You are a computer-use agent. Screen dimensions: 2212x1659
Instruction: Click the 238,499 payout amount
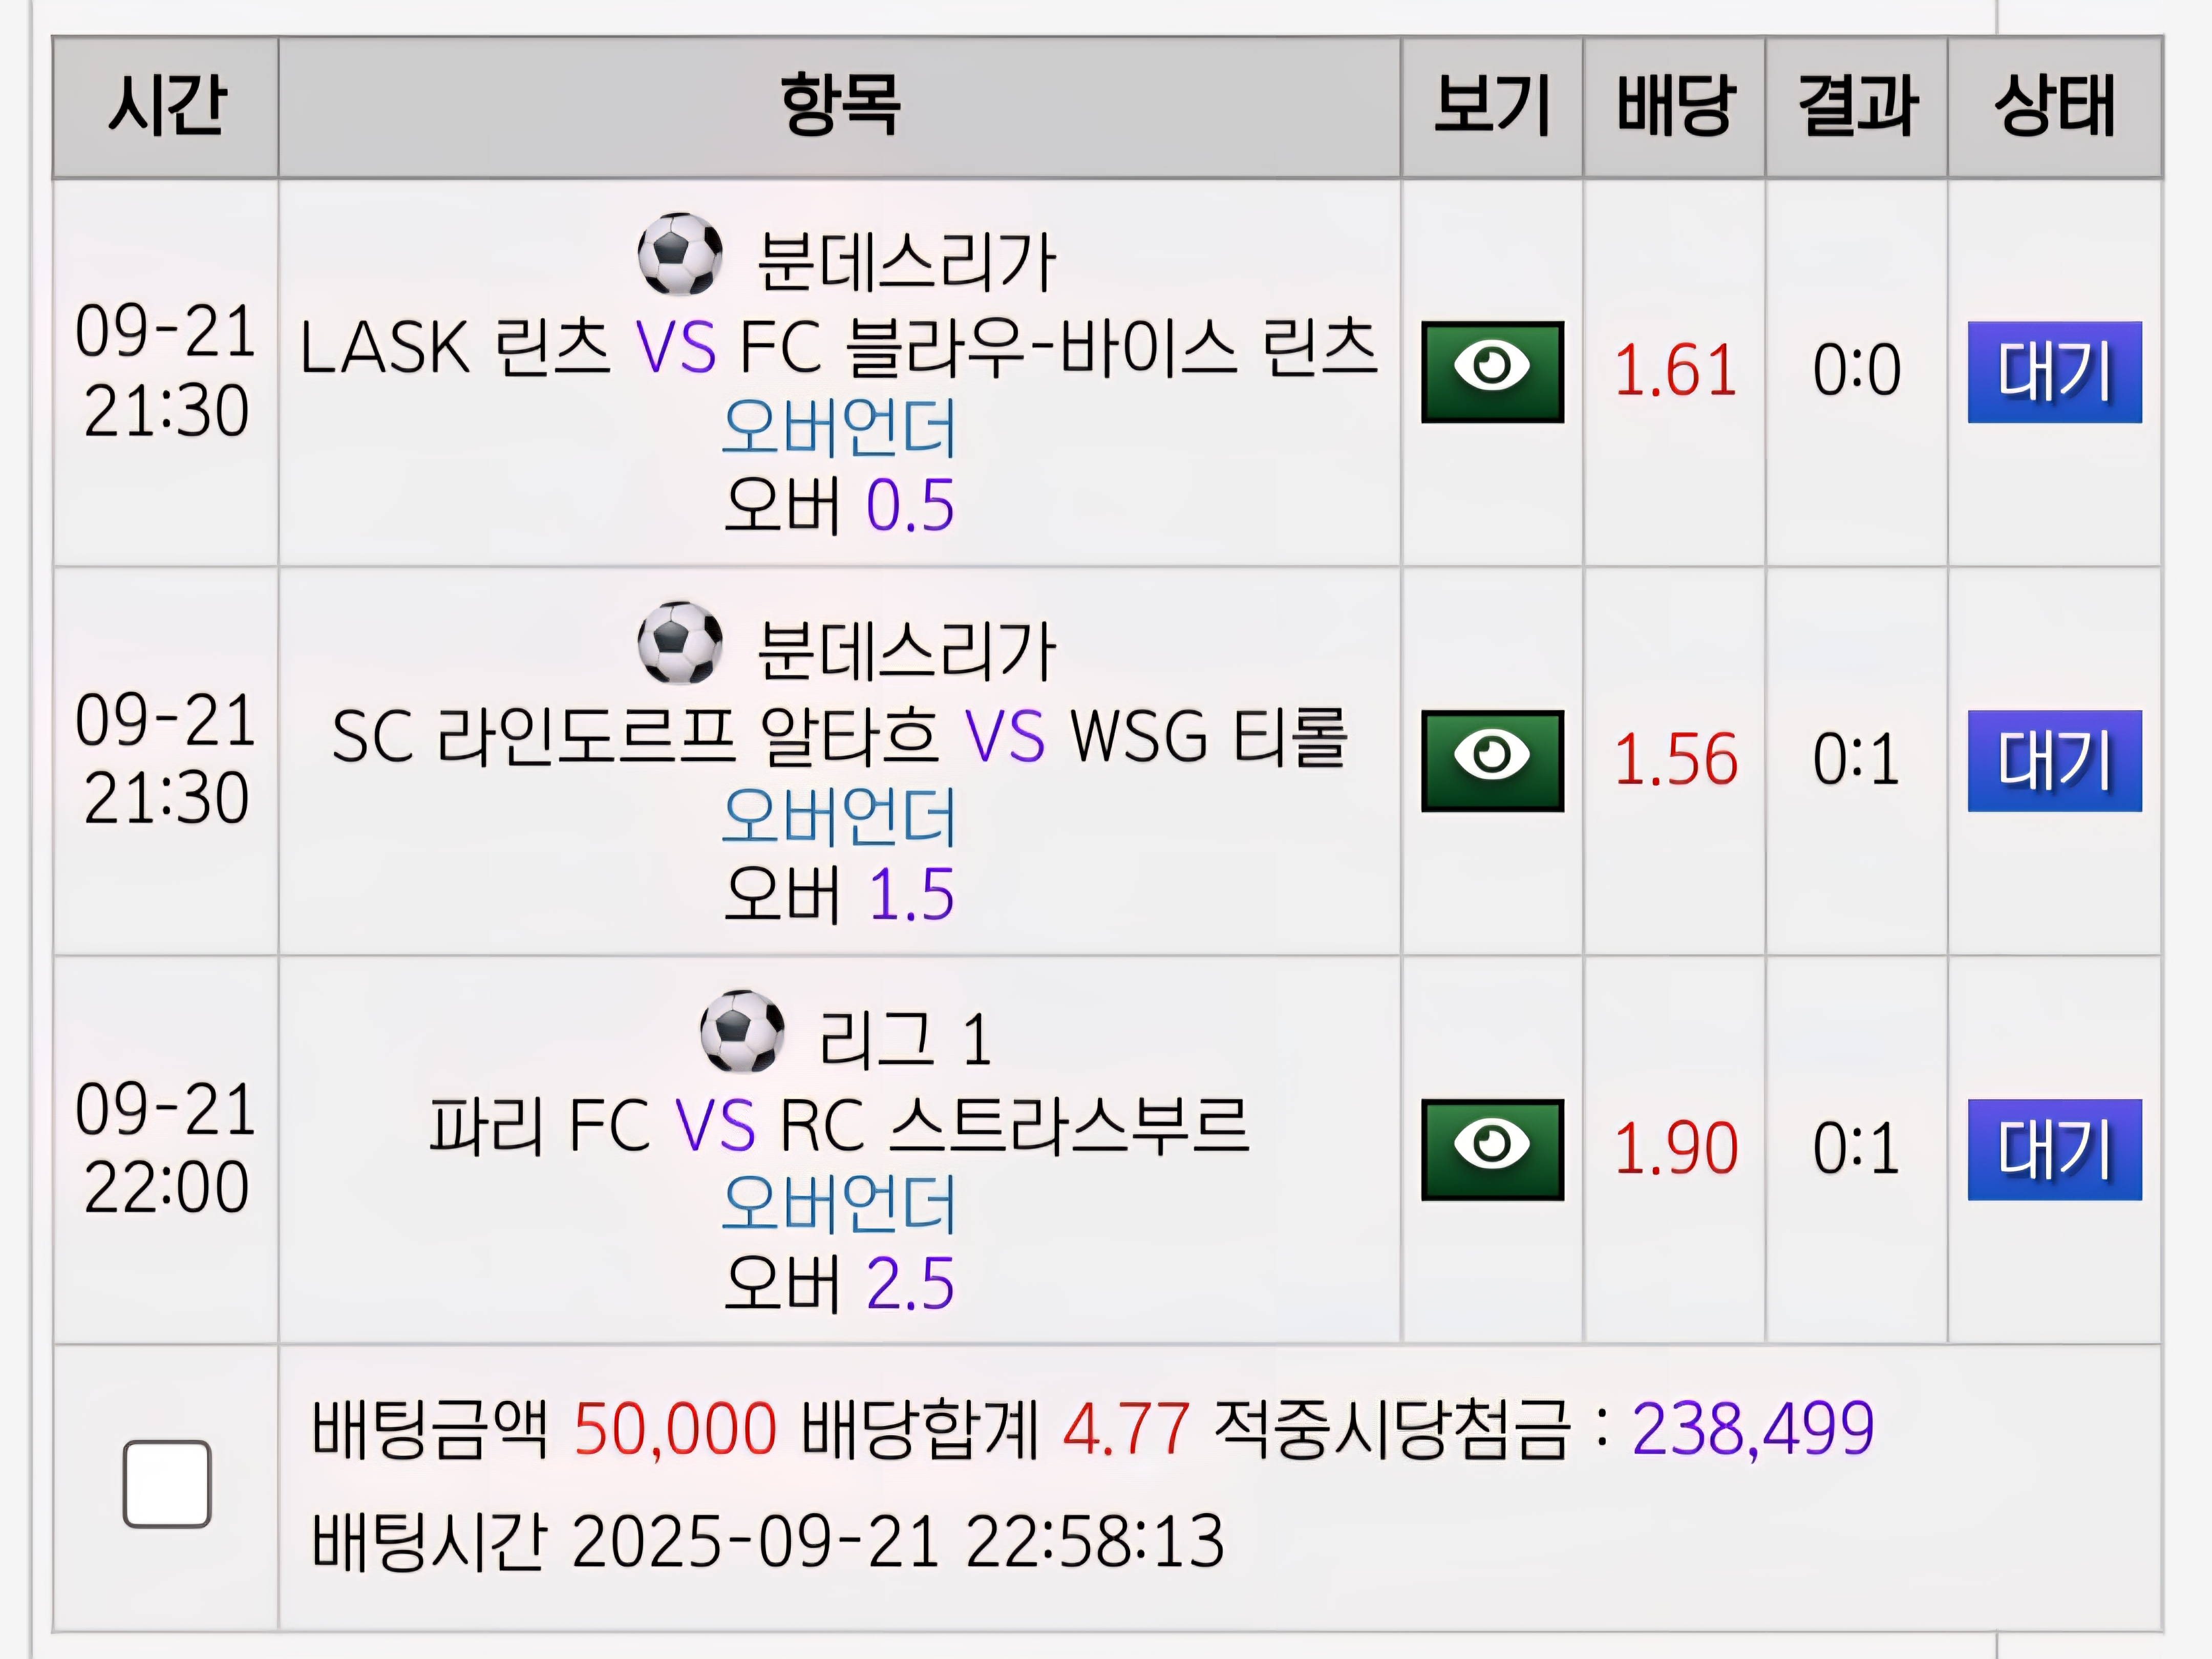click(1752, 1428)
